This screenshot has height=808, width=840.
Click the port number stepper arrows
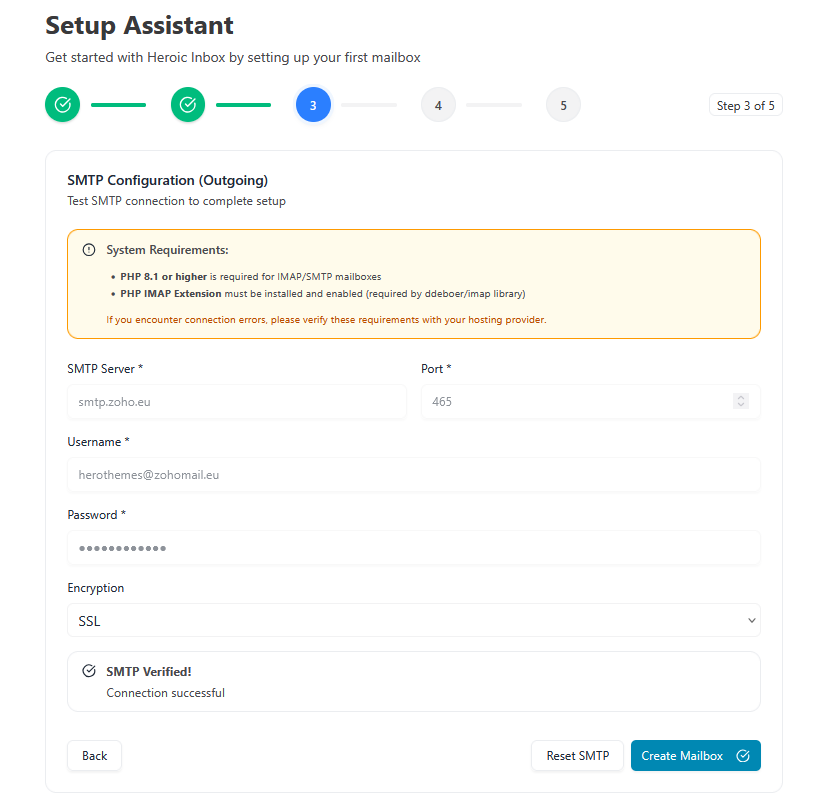point(741,401)
